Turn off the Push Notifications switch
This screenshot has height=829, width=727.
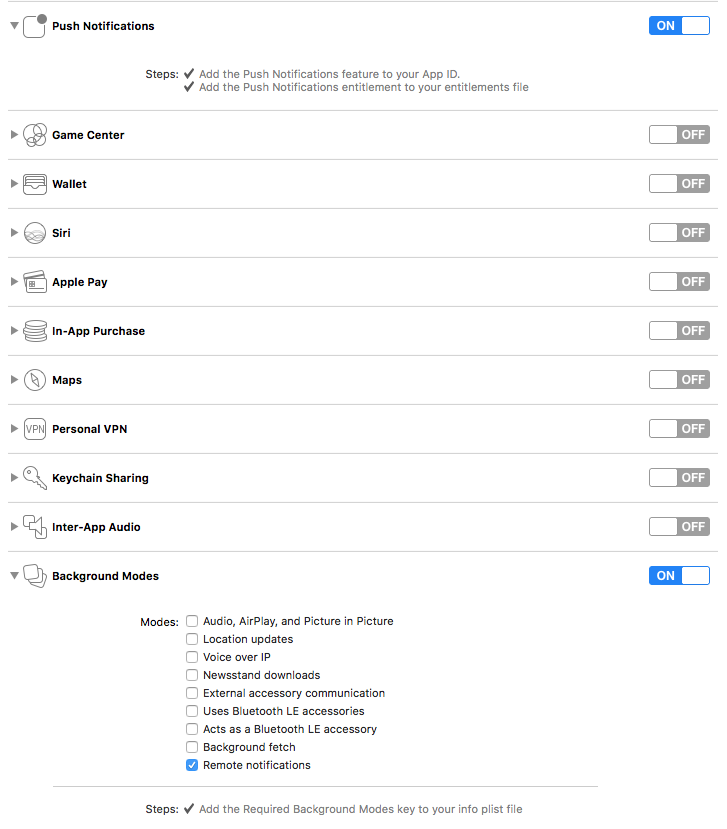(x=679, y=26)
